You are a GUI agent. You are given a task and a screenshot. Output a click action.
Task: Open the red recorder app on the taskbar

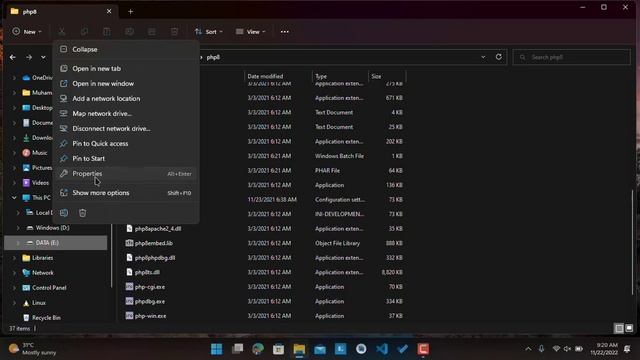click(423, 349)
